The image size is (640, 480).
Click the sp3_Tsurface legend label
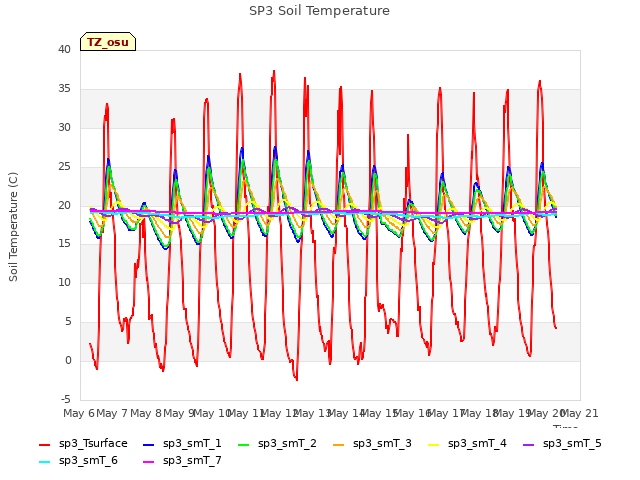click(93, 443)
